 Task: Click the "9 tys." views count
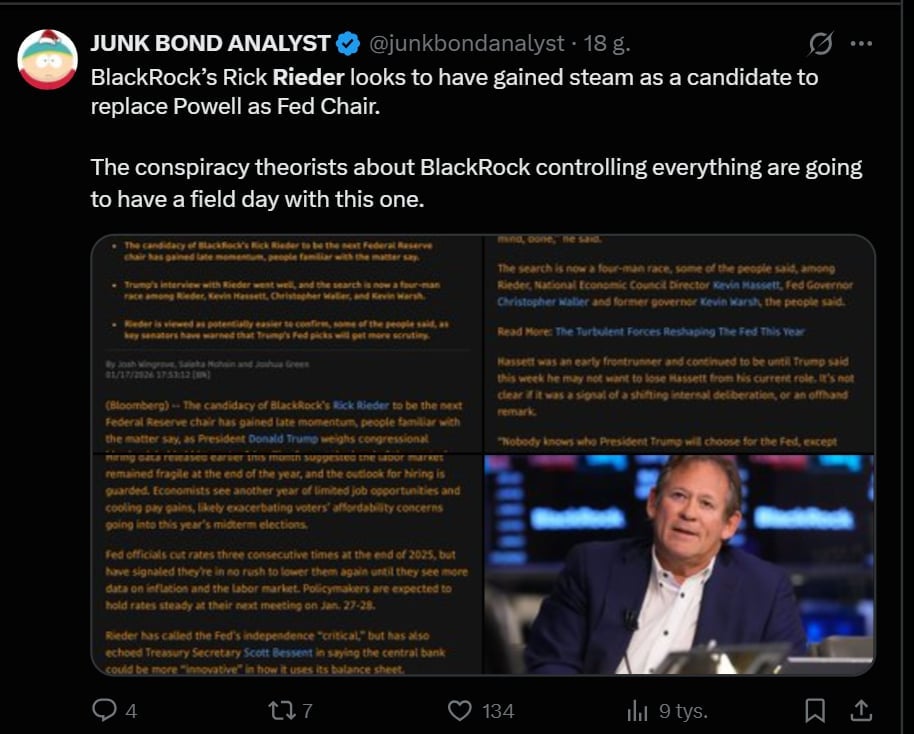[x=683, y=711]
